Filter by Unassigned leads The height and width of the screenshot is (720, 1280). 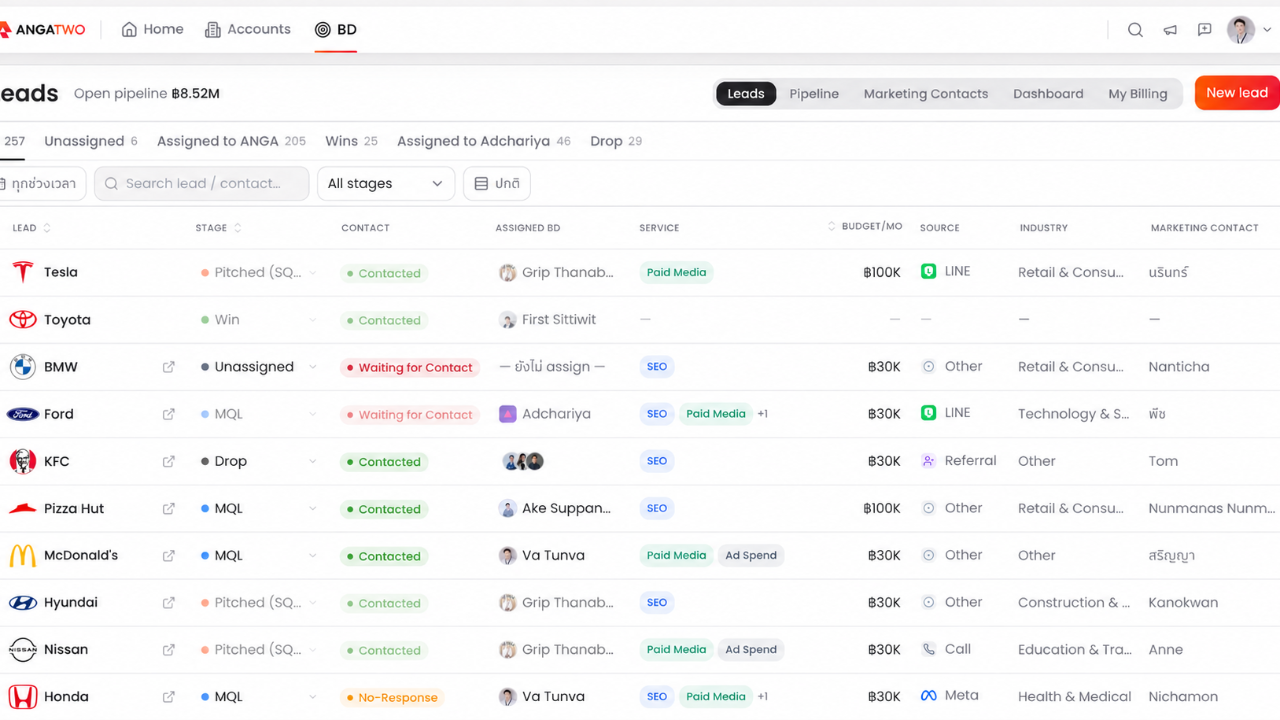coord(91,141)
